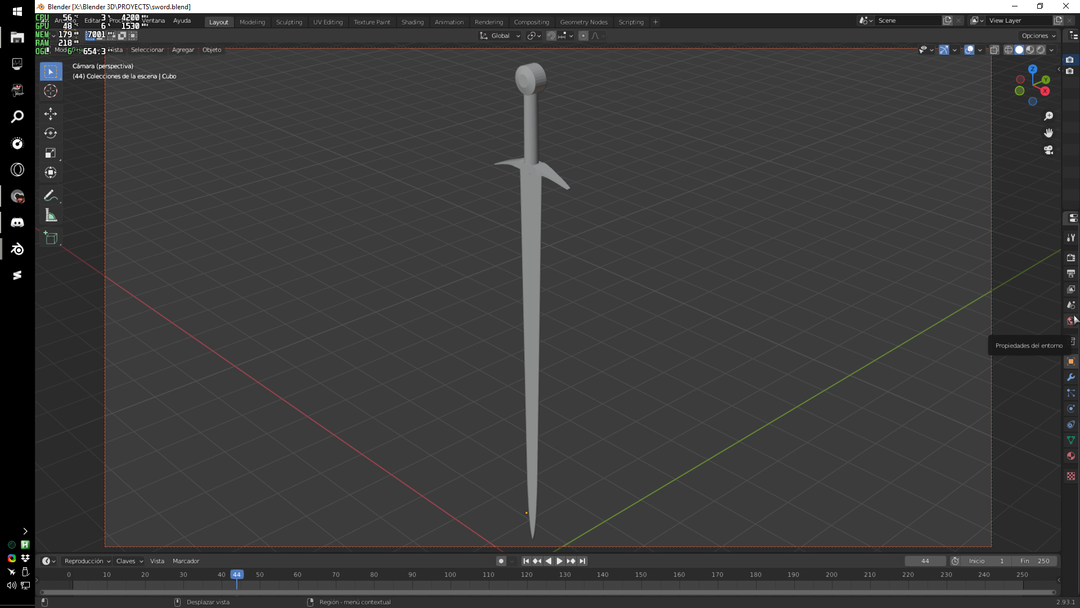Click the current frame field showing 44

(x=925, y=560)
